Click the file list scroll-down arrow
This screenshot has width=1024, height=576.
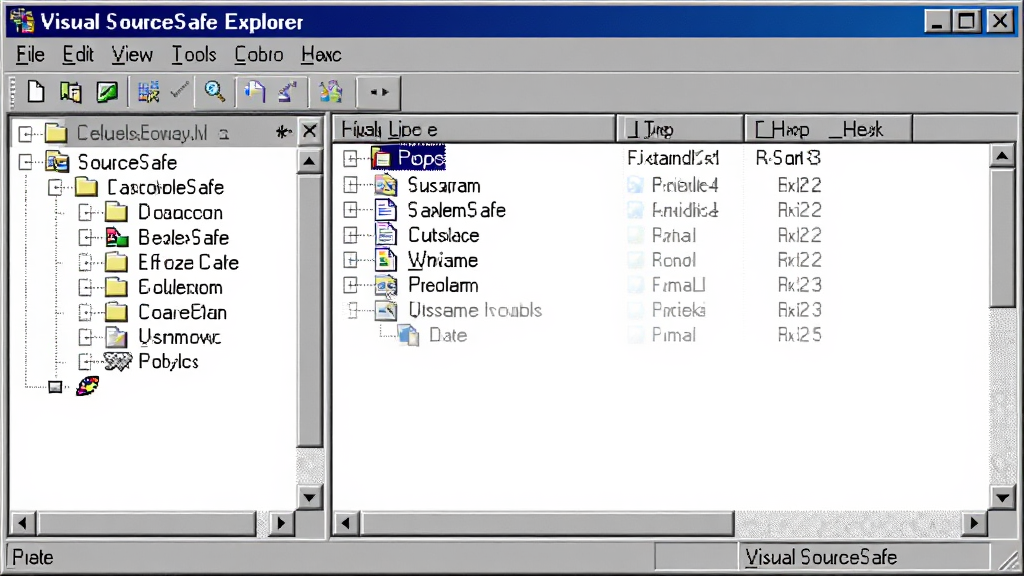pyautogui.click(x=1002, y=498)
